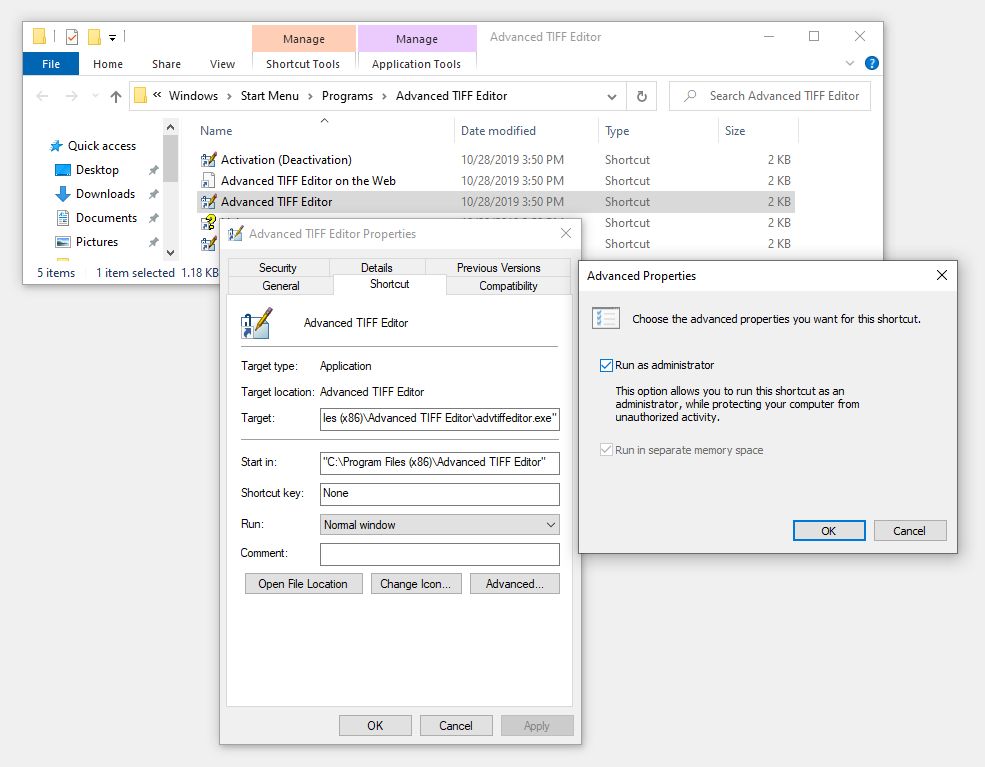
Task: Expand the address bar history dropdown
Action: (611, 97)
